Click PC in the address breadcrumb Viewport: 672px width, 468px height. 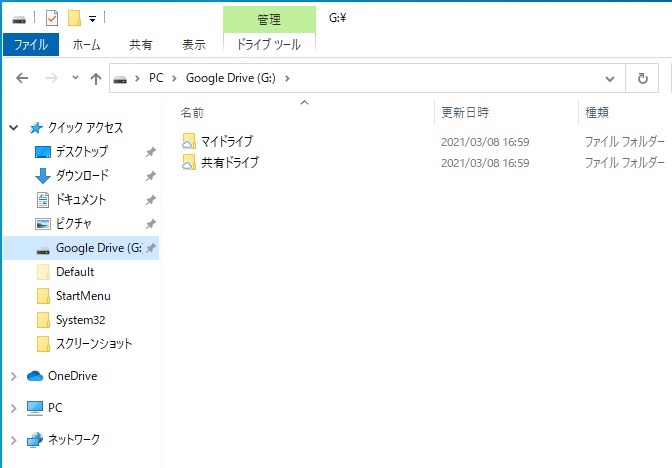[x=157, y=78]
